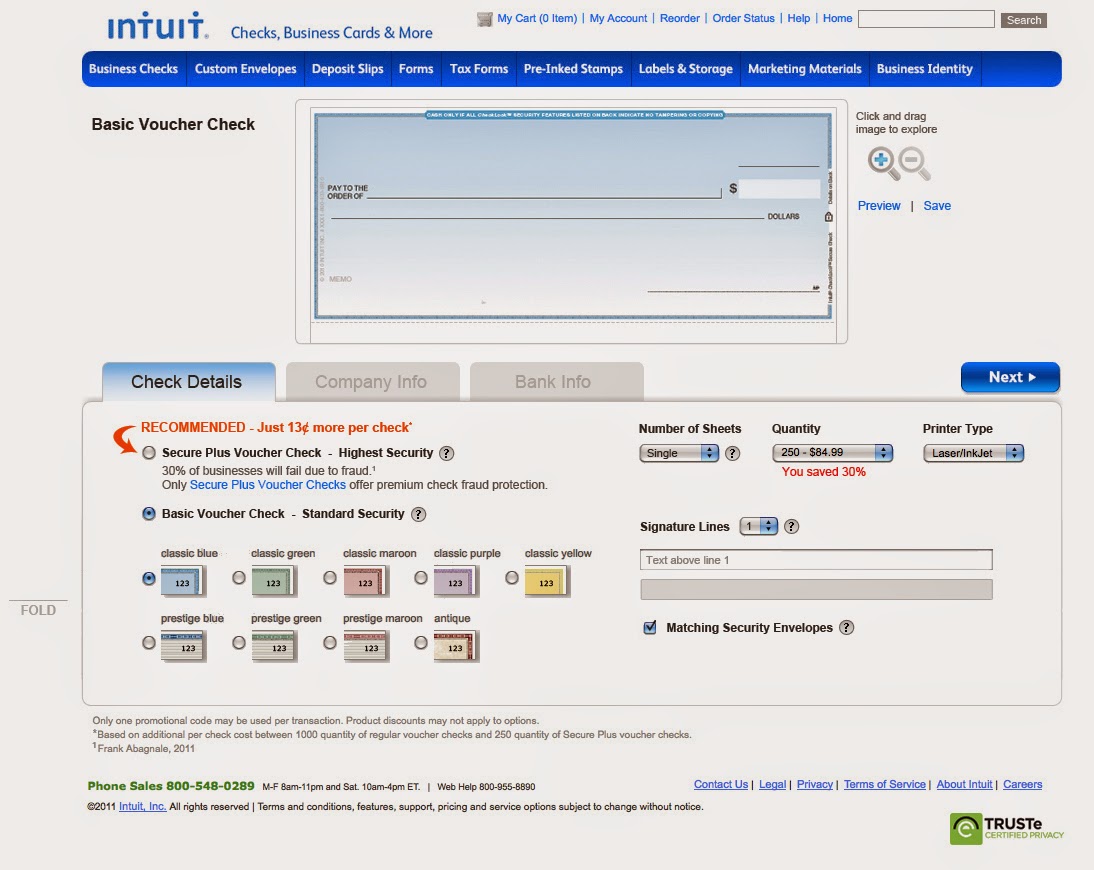Click the Save link
Screen dimensions: 1094x870
(937, 206)
